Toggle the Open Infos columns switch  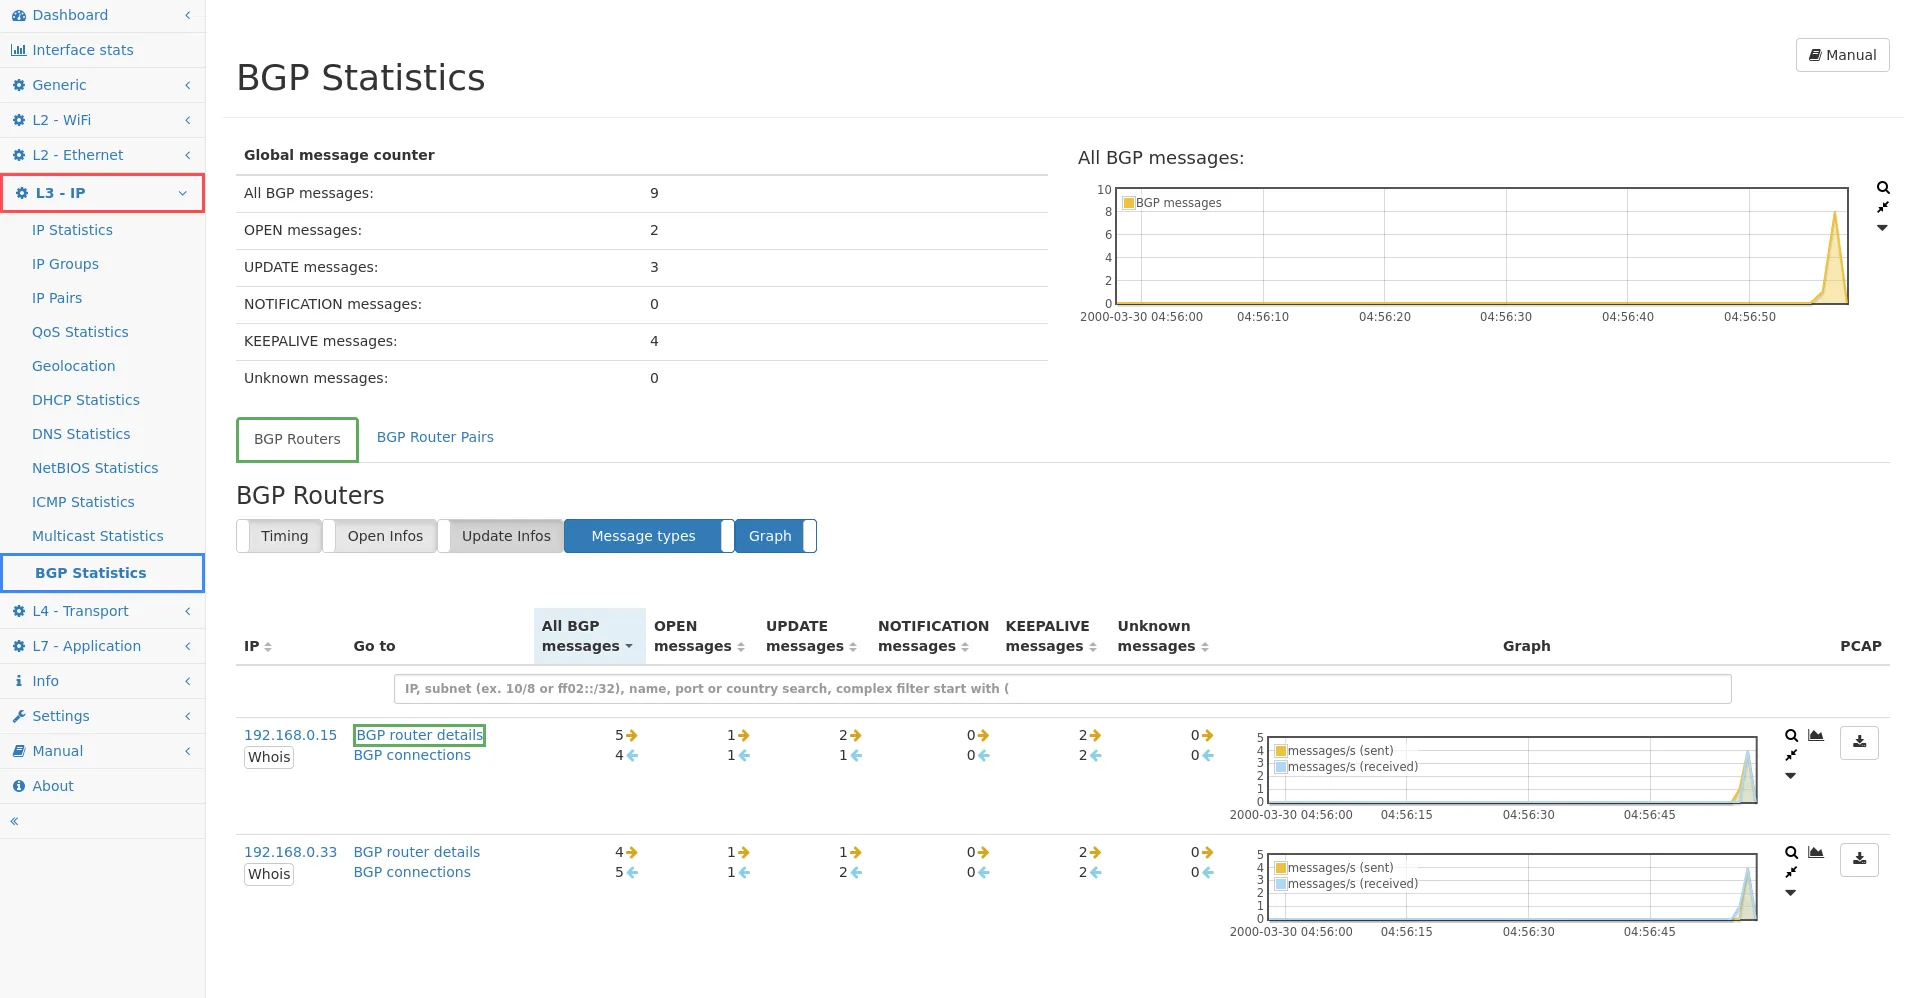[x=380, y=536]
